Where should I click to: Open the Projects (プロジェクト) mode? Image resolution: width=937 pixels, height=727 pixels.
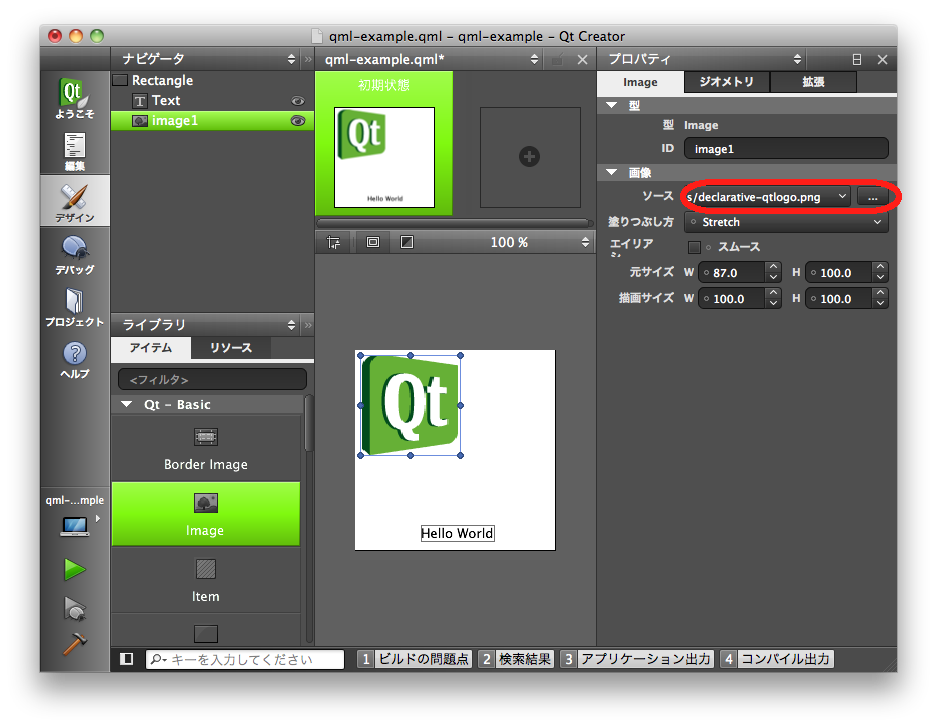pyautogui.click(x=75, y=306)
